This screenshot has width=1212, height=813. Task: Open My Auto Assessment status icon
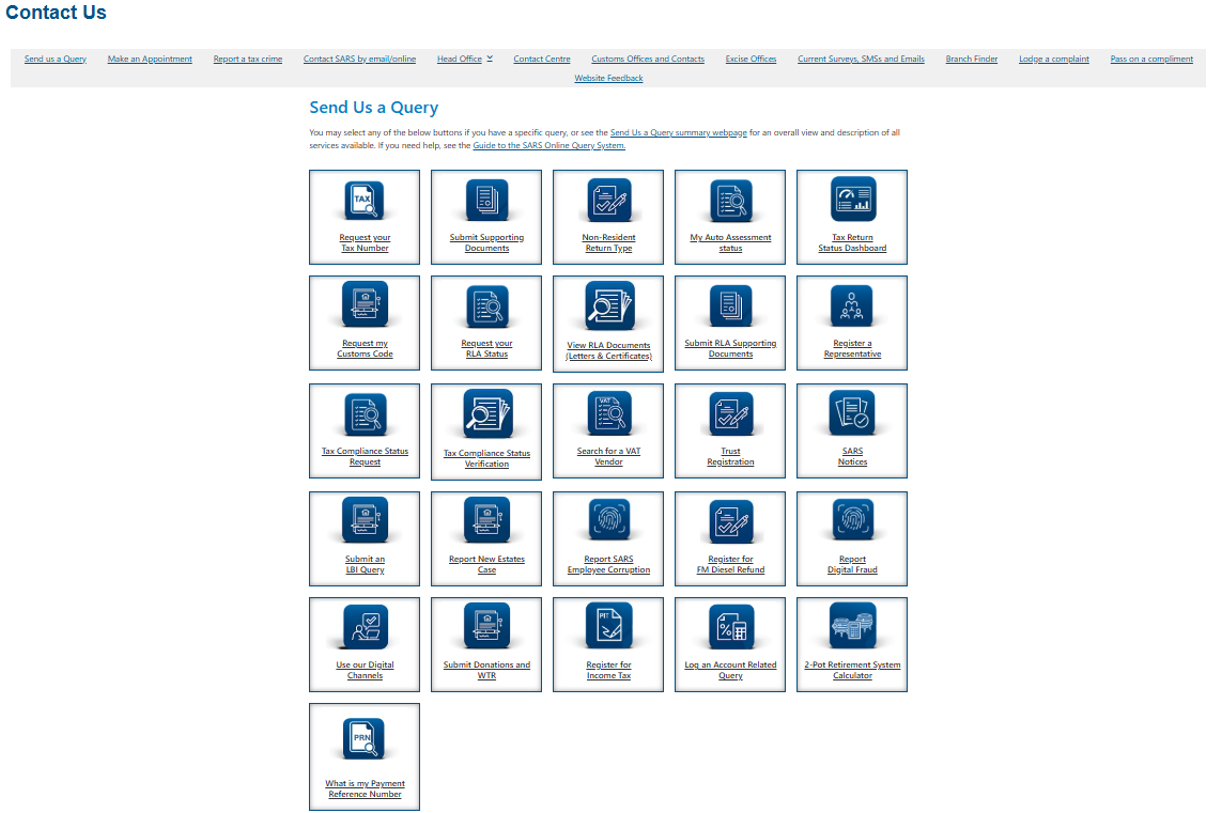coord(731,200)
